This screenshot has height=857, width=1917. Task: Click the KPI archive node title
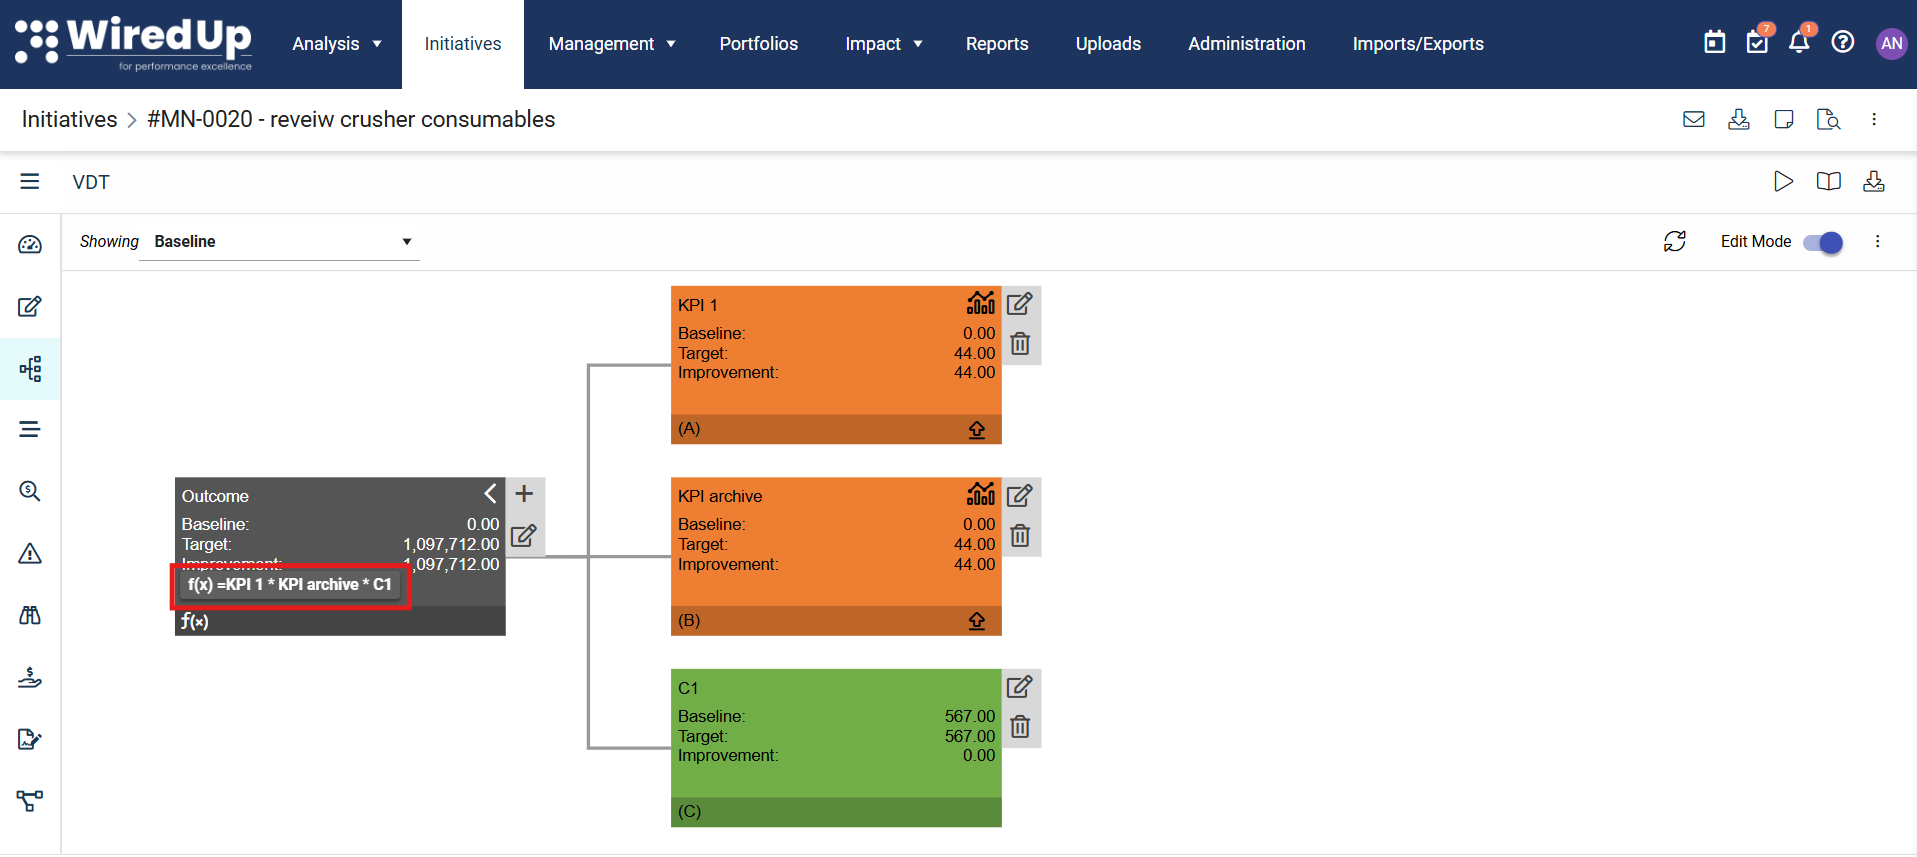[x=720, y=496]
